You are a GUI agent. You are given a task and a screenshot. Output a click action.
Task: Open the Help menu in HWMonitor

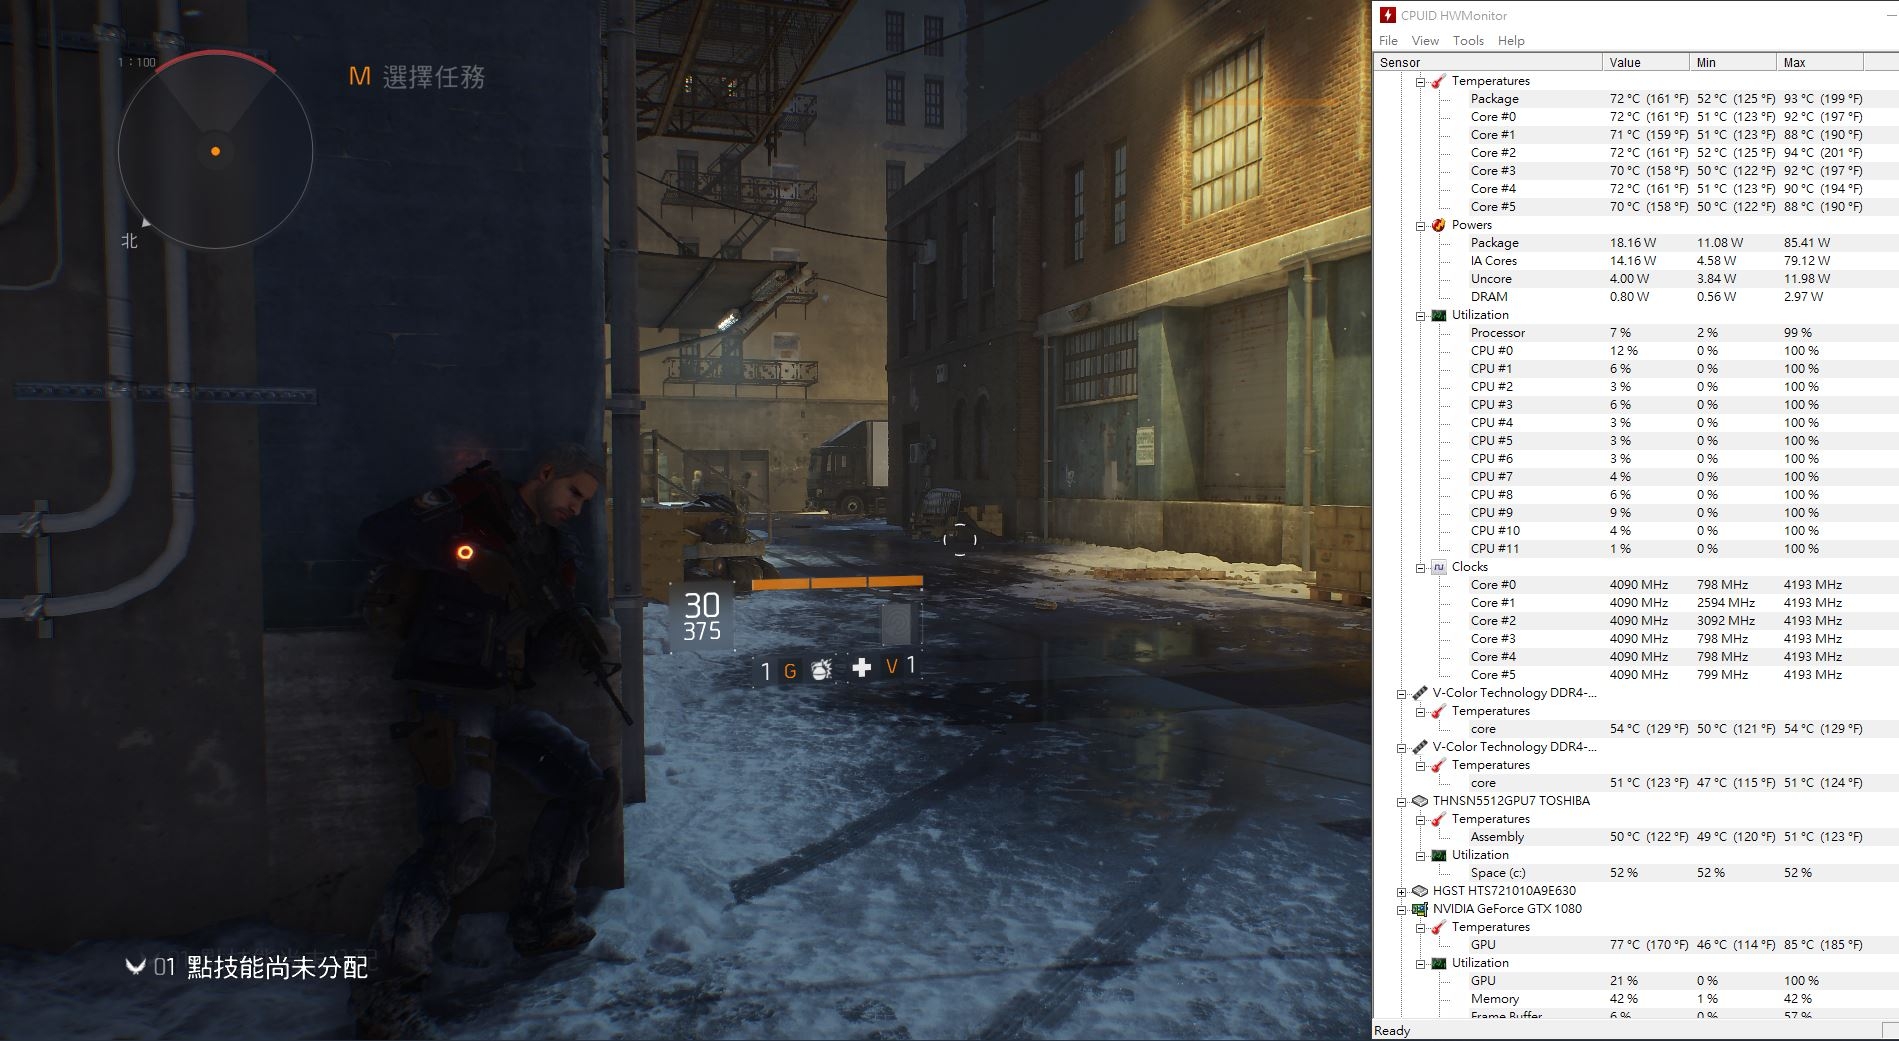(x=1511, y=40)
